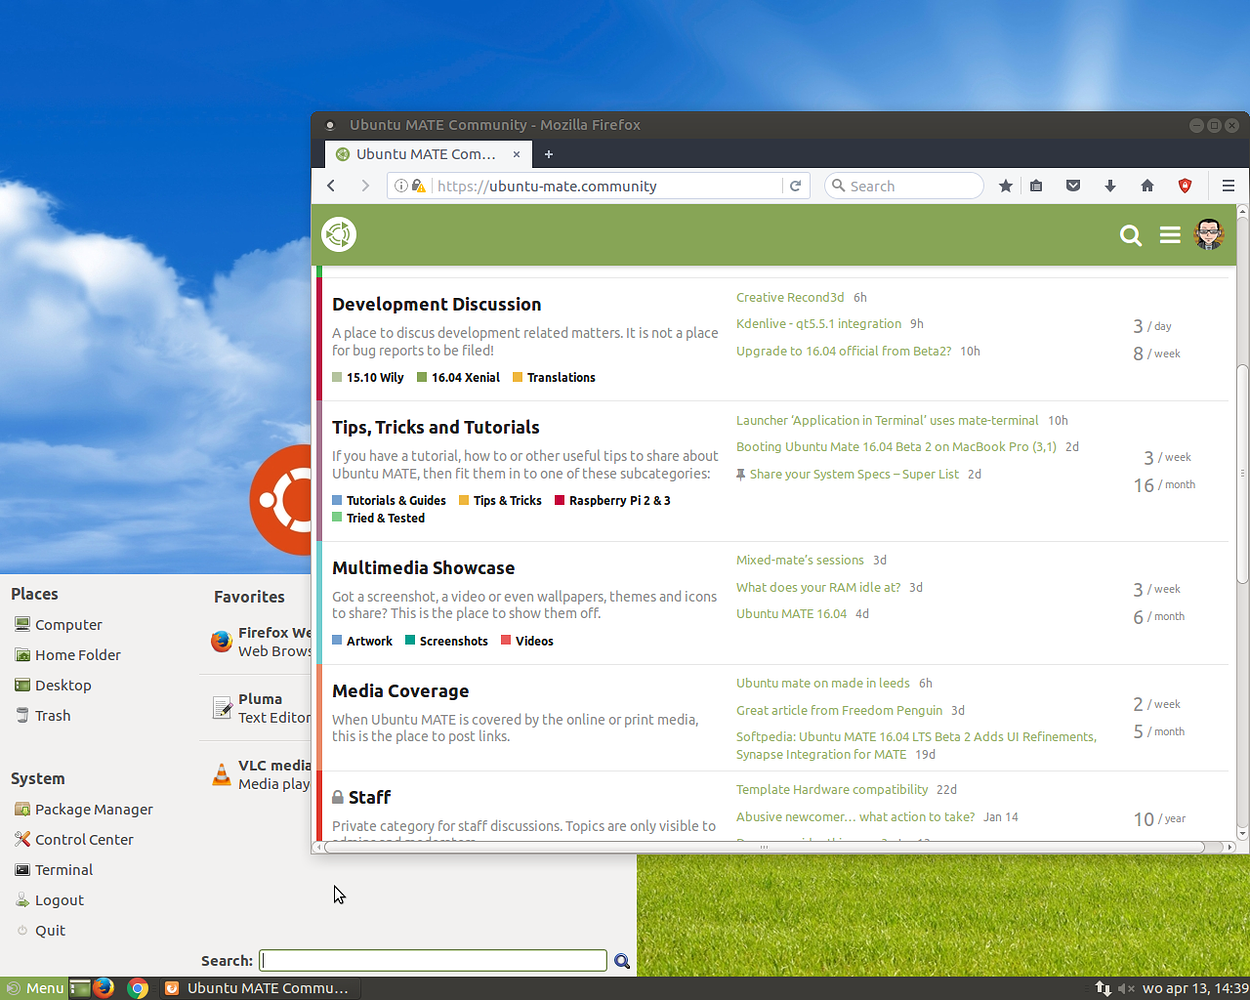The image size is (1250, 1000).
Task: Launch Terminal from System list
Action: (x=53, y=870)
